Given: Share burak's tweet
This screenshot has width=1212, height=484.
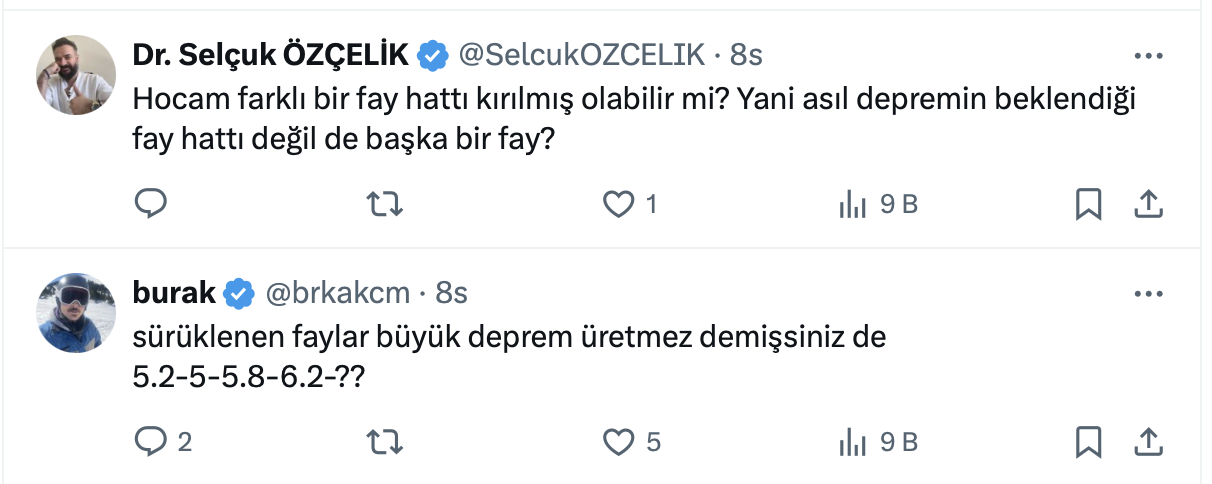Looking at the screenshot, I should (1149, 440).
